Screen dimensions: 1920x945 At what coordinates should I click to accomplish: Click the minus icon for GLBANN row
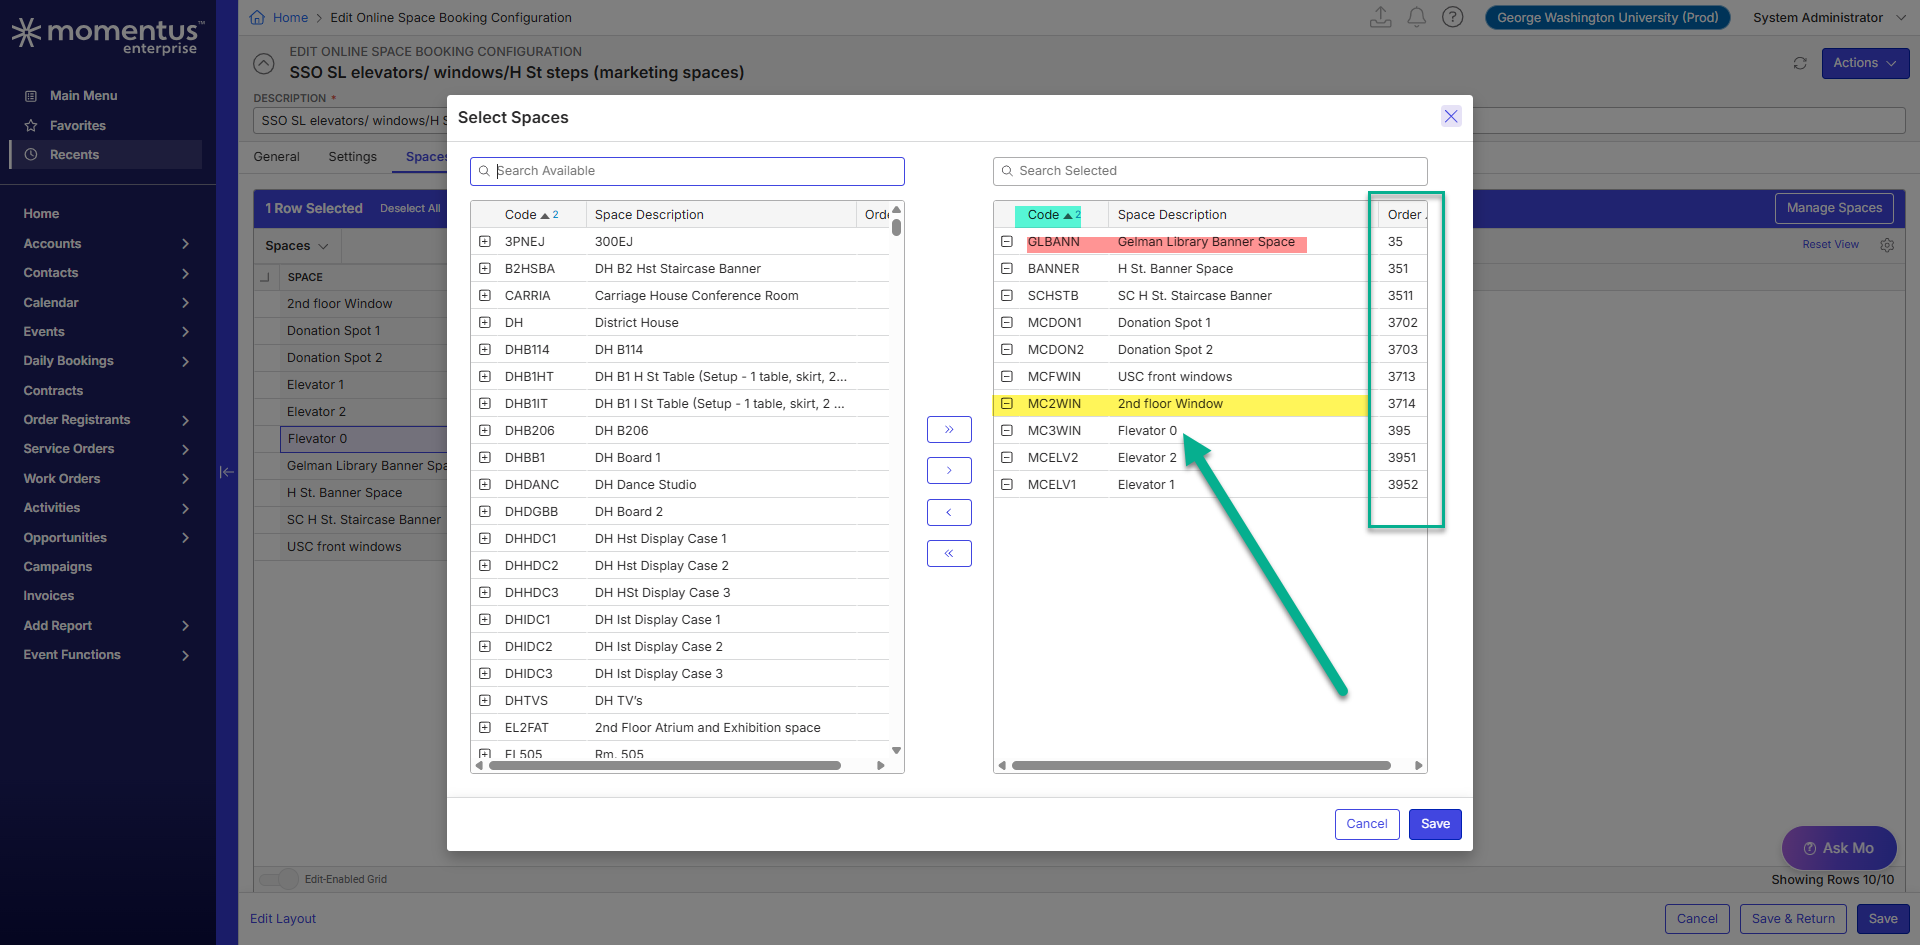tap(1007, 241)
